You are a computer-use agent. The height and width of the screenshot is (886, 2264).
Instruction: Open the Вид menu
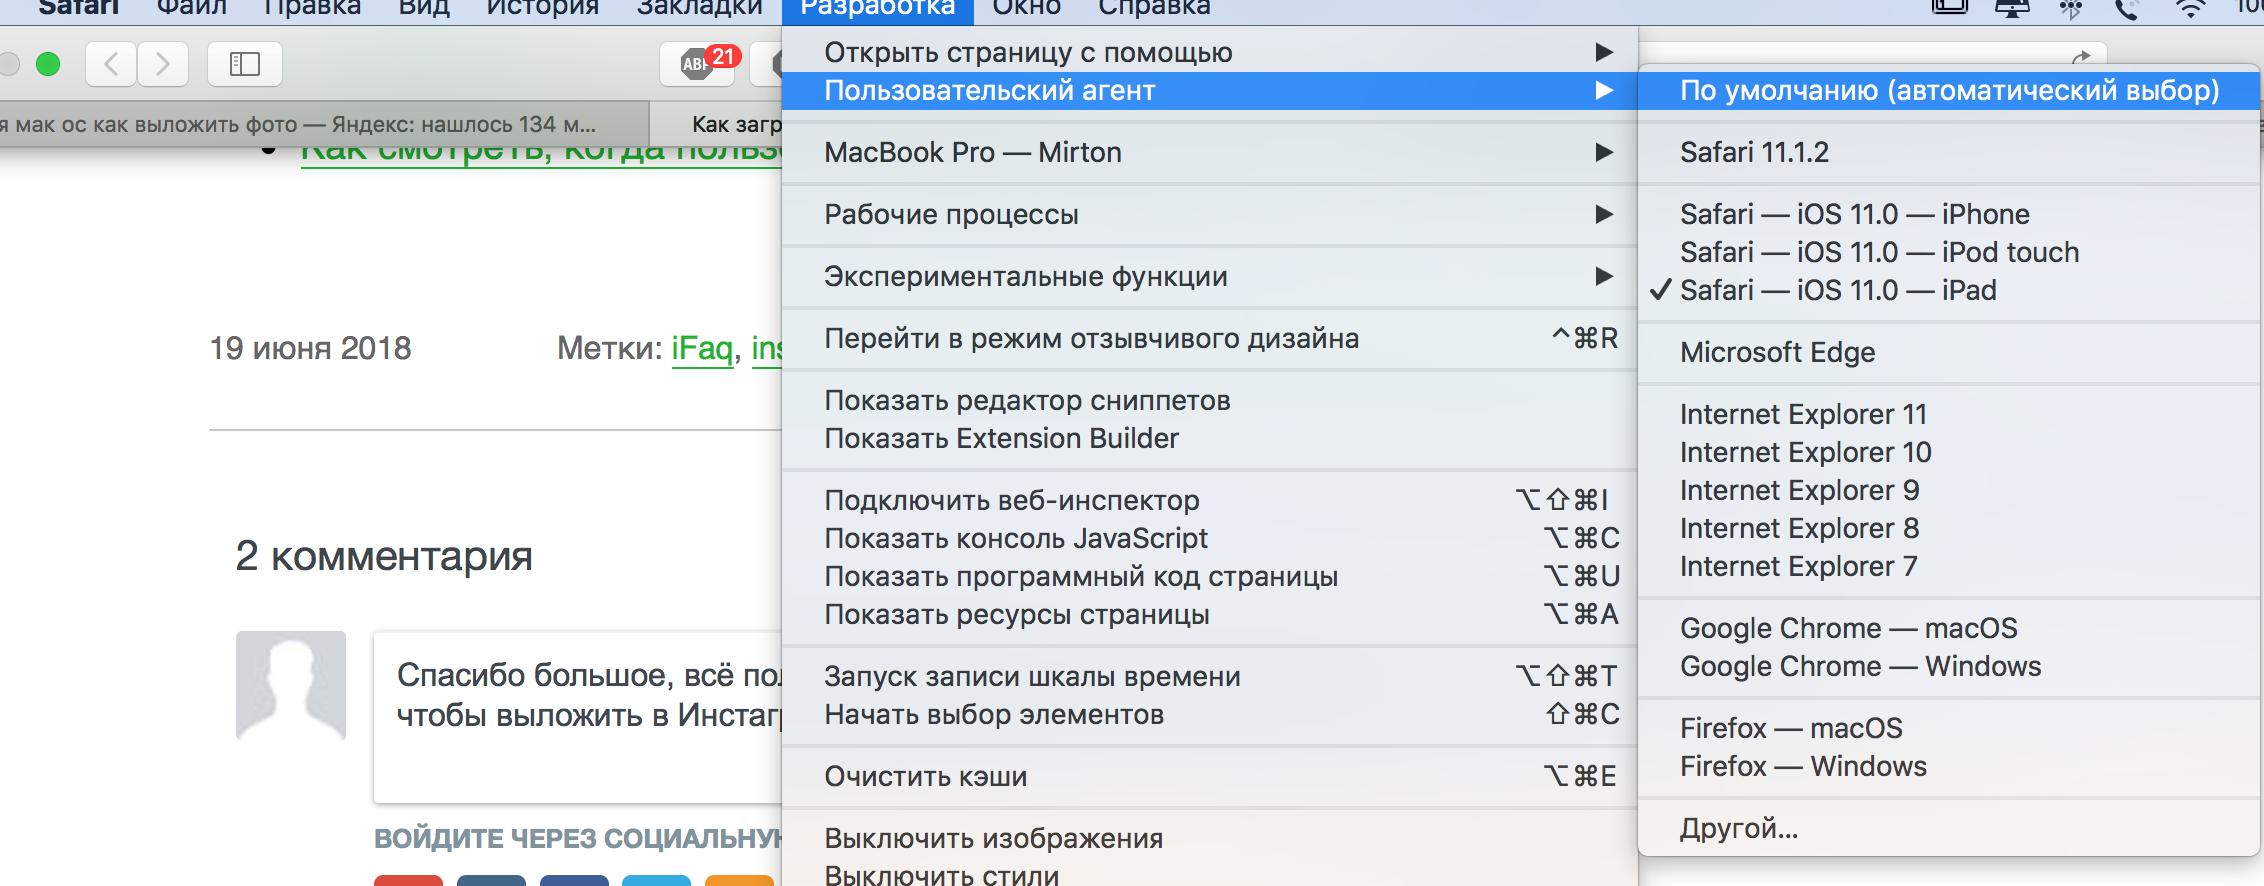[x=424, y=9]
